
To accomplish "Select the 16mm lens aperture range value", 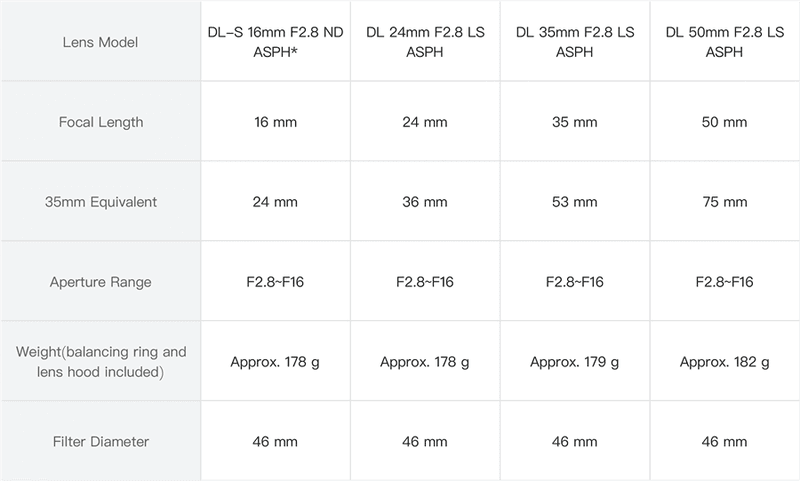I will [275, 282].
